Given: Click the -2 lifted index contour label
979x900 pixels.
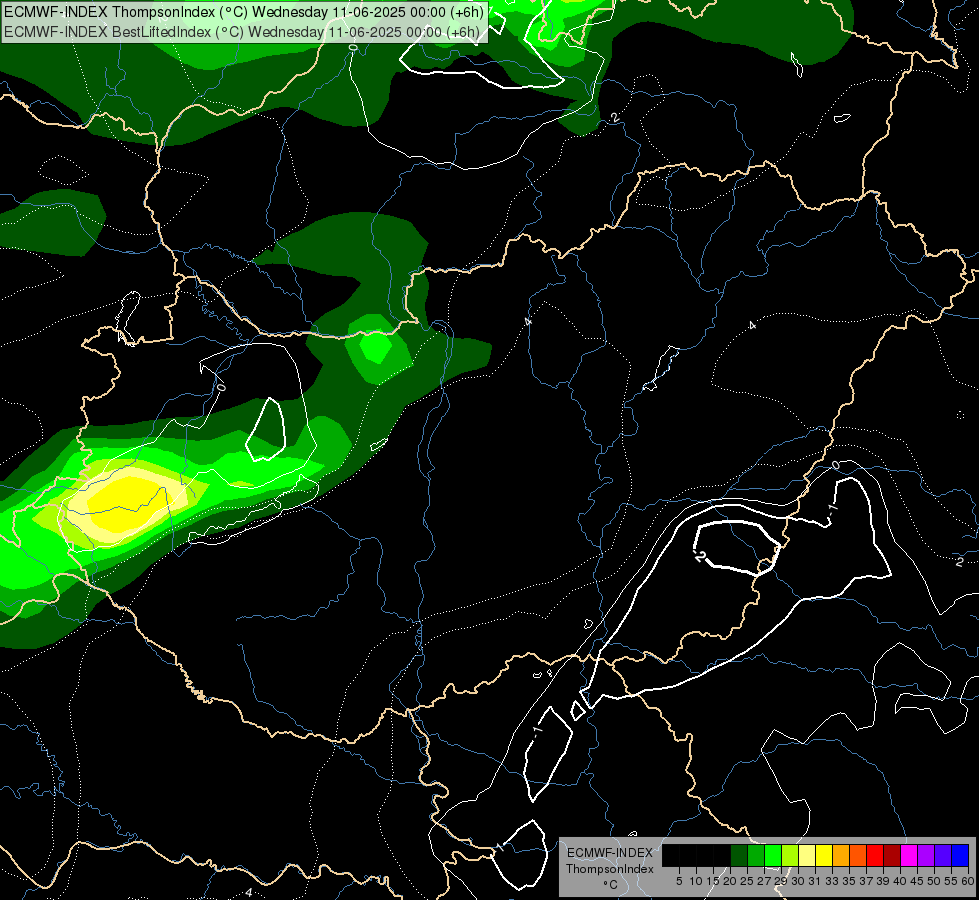Looking at the screenshot, I should pyautogui.click(x=699, y=555).
